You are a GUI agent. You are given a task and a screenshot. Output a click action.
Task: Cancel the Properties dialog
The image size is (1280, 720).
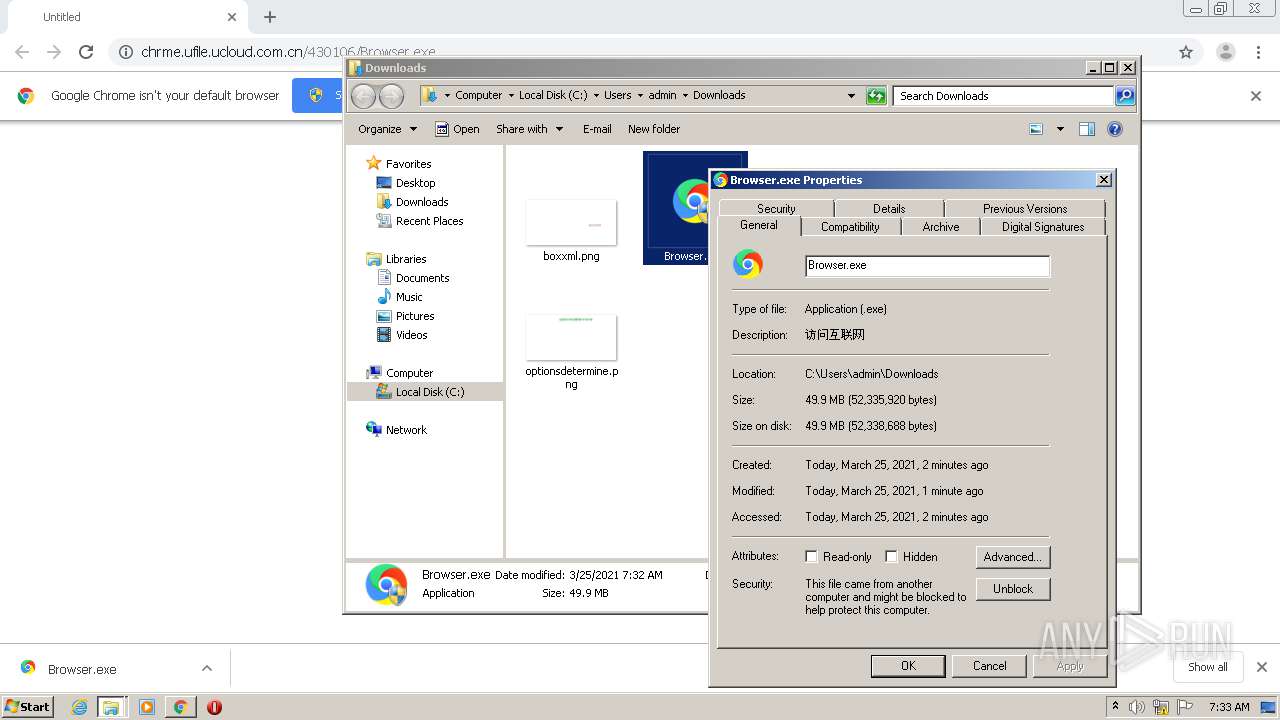pos(990,666)
